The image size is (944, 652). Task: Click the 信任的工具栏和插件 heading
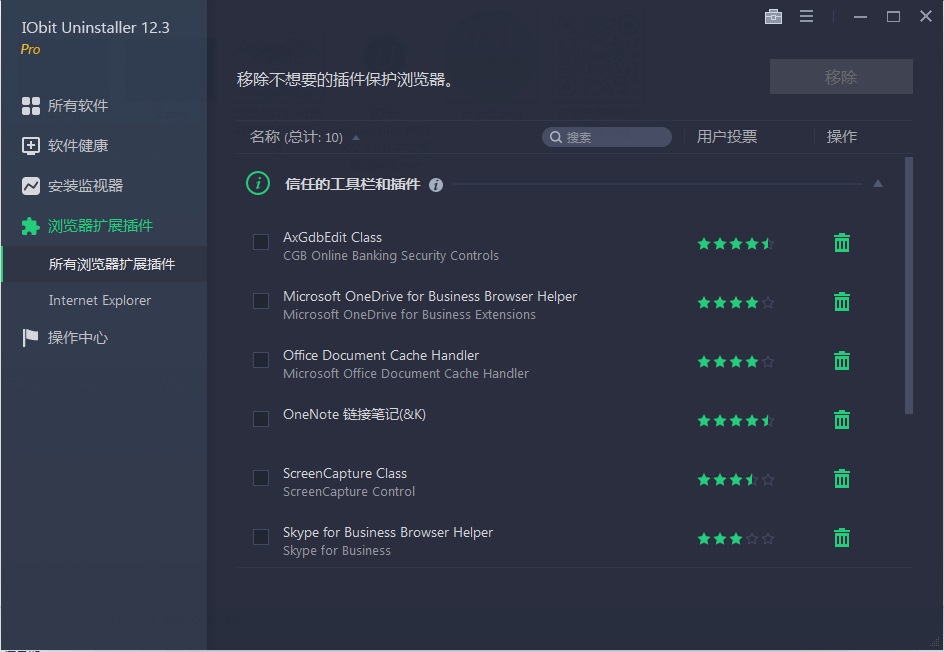(x=352, y=184)
